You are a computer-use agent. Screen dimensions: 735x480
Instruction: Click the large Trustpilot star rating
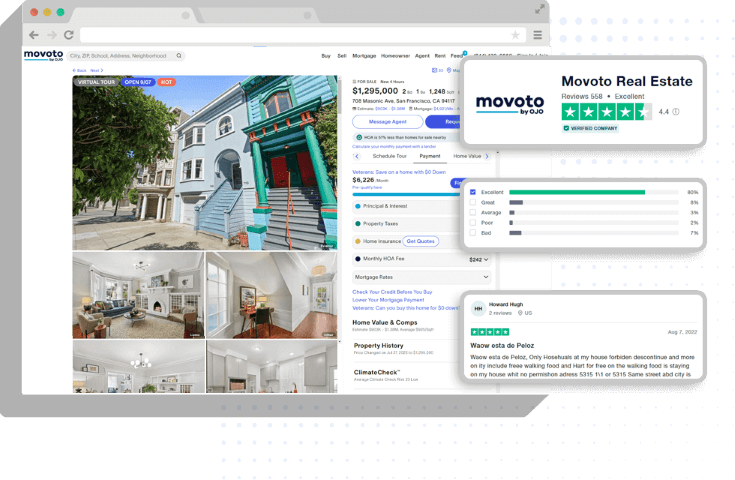tap(607, 112)
